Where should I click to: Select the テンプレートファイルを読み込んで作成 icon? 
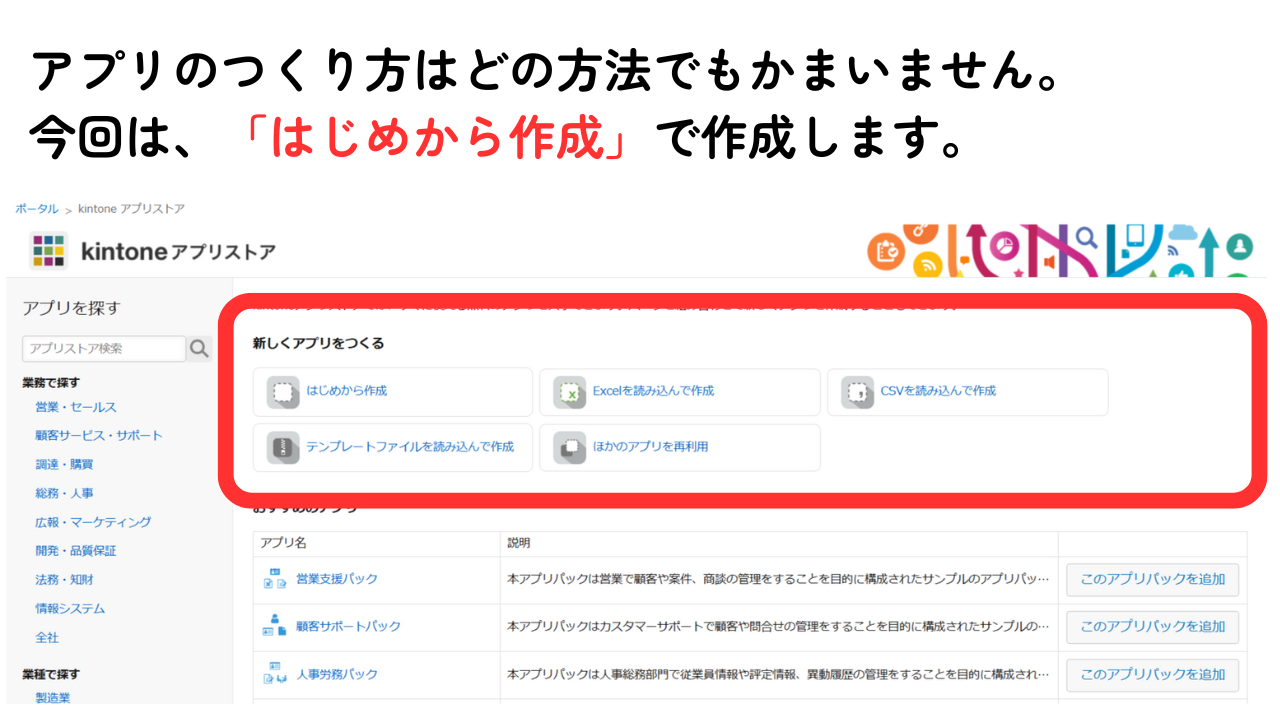[282, 447]
